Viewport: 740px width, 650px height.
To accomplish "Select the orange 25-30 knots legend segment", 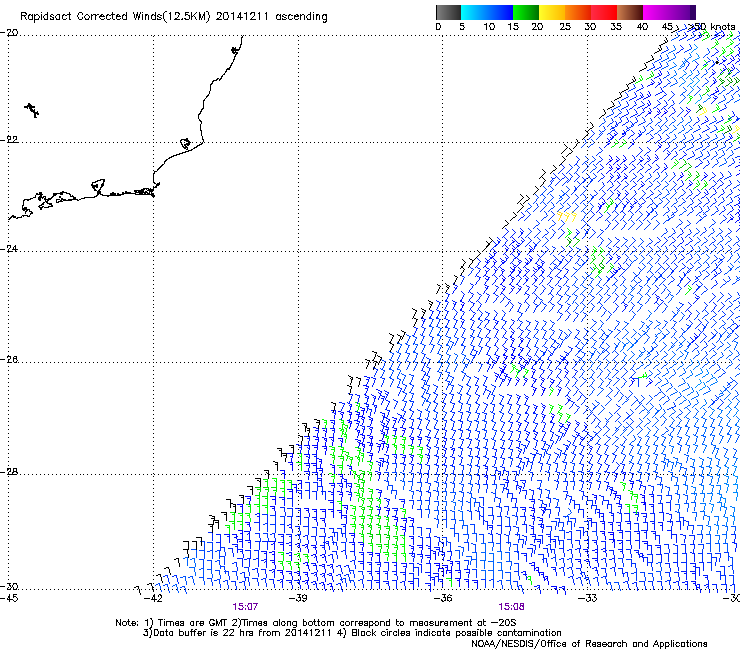I will click(x=578, y=12).
